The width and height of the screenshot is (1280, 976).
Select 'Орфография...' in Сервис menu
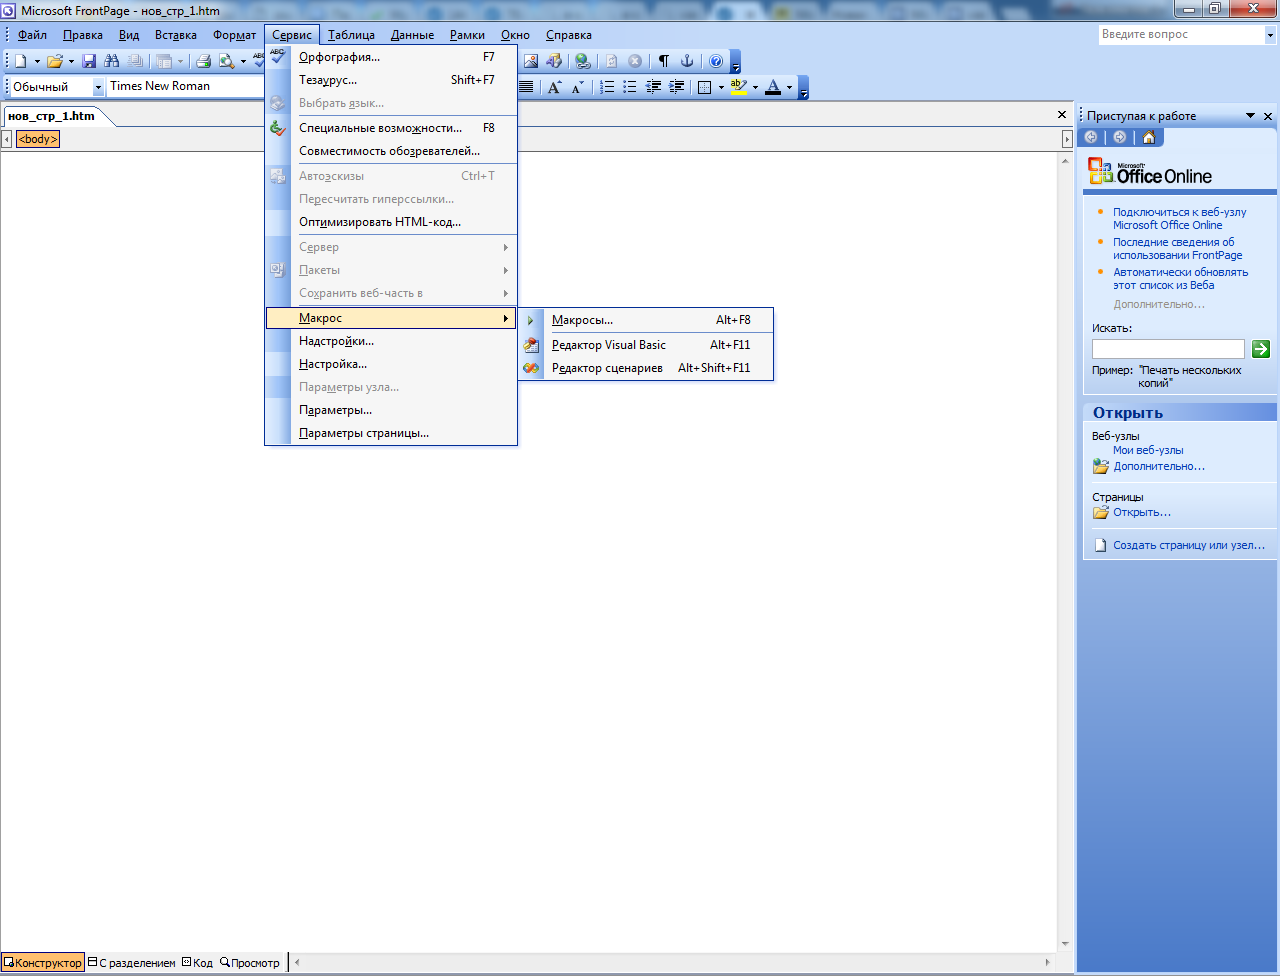click(x=391, y=57)
